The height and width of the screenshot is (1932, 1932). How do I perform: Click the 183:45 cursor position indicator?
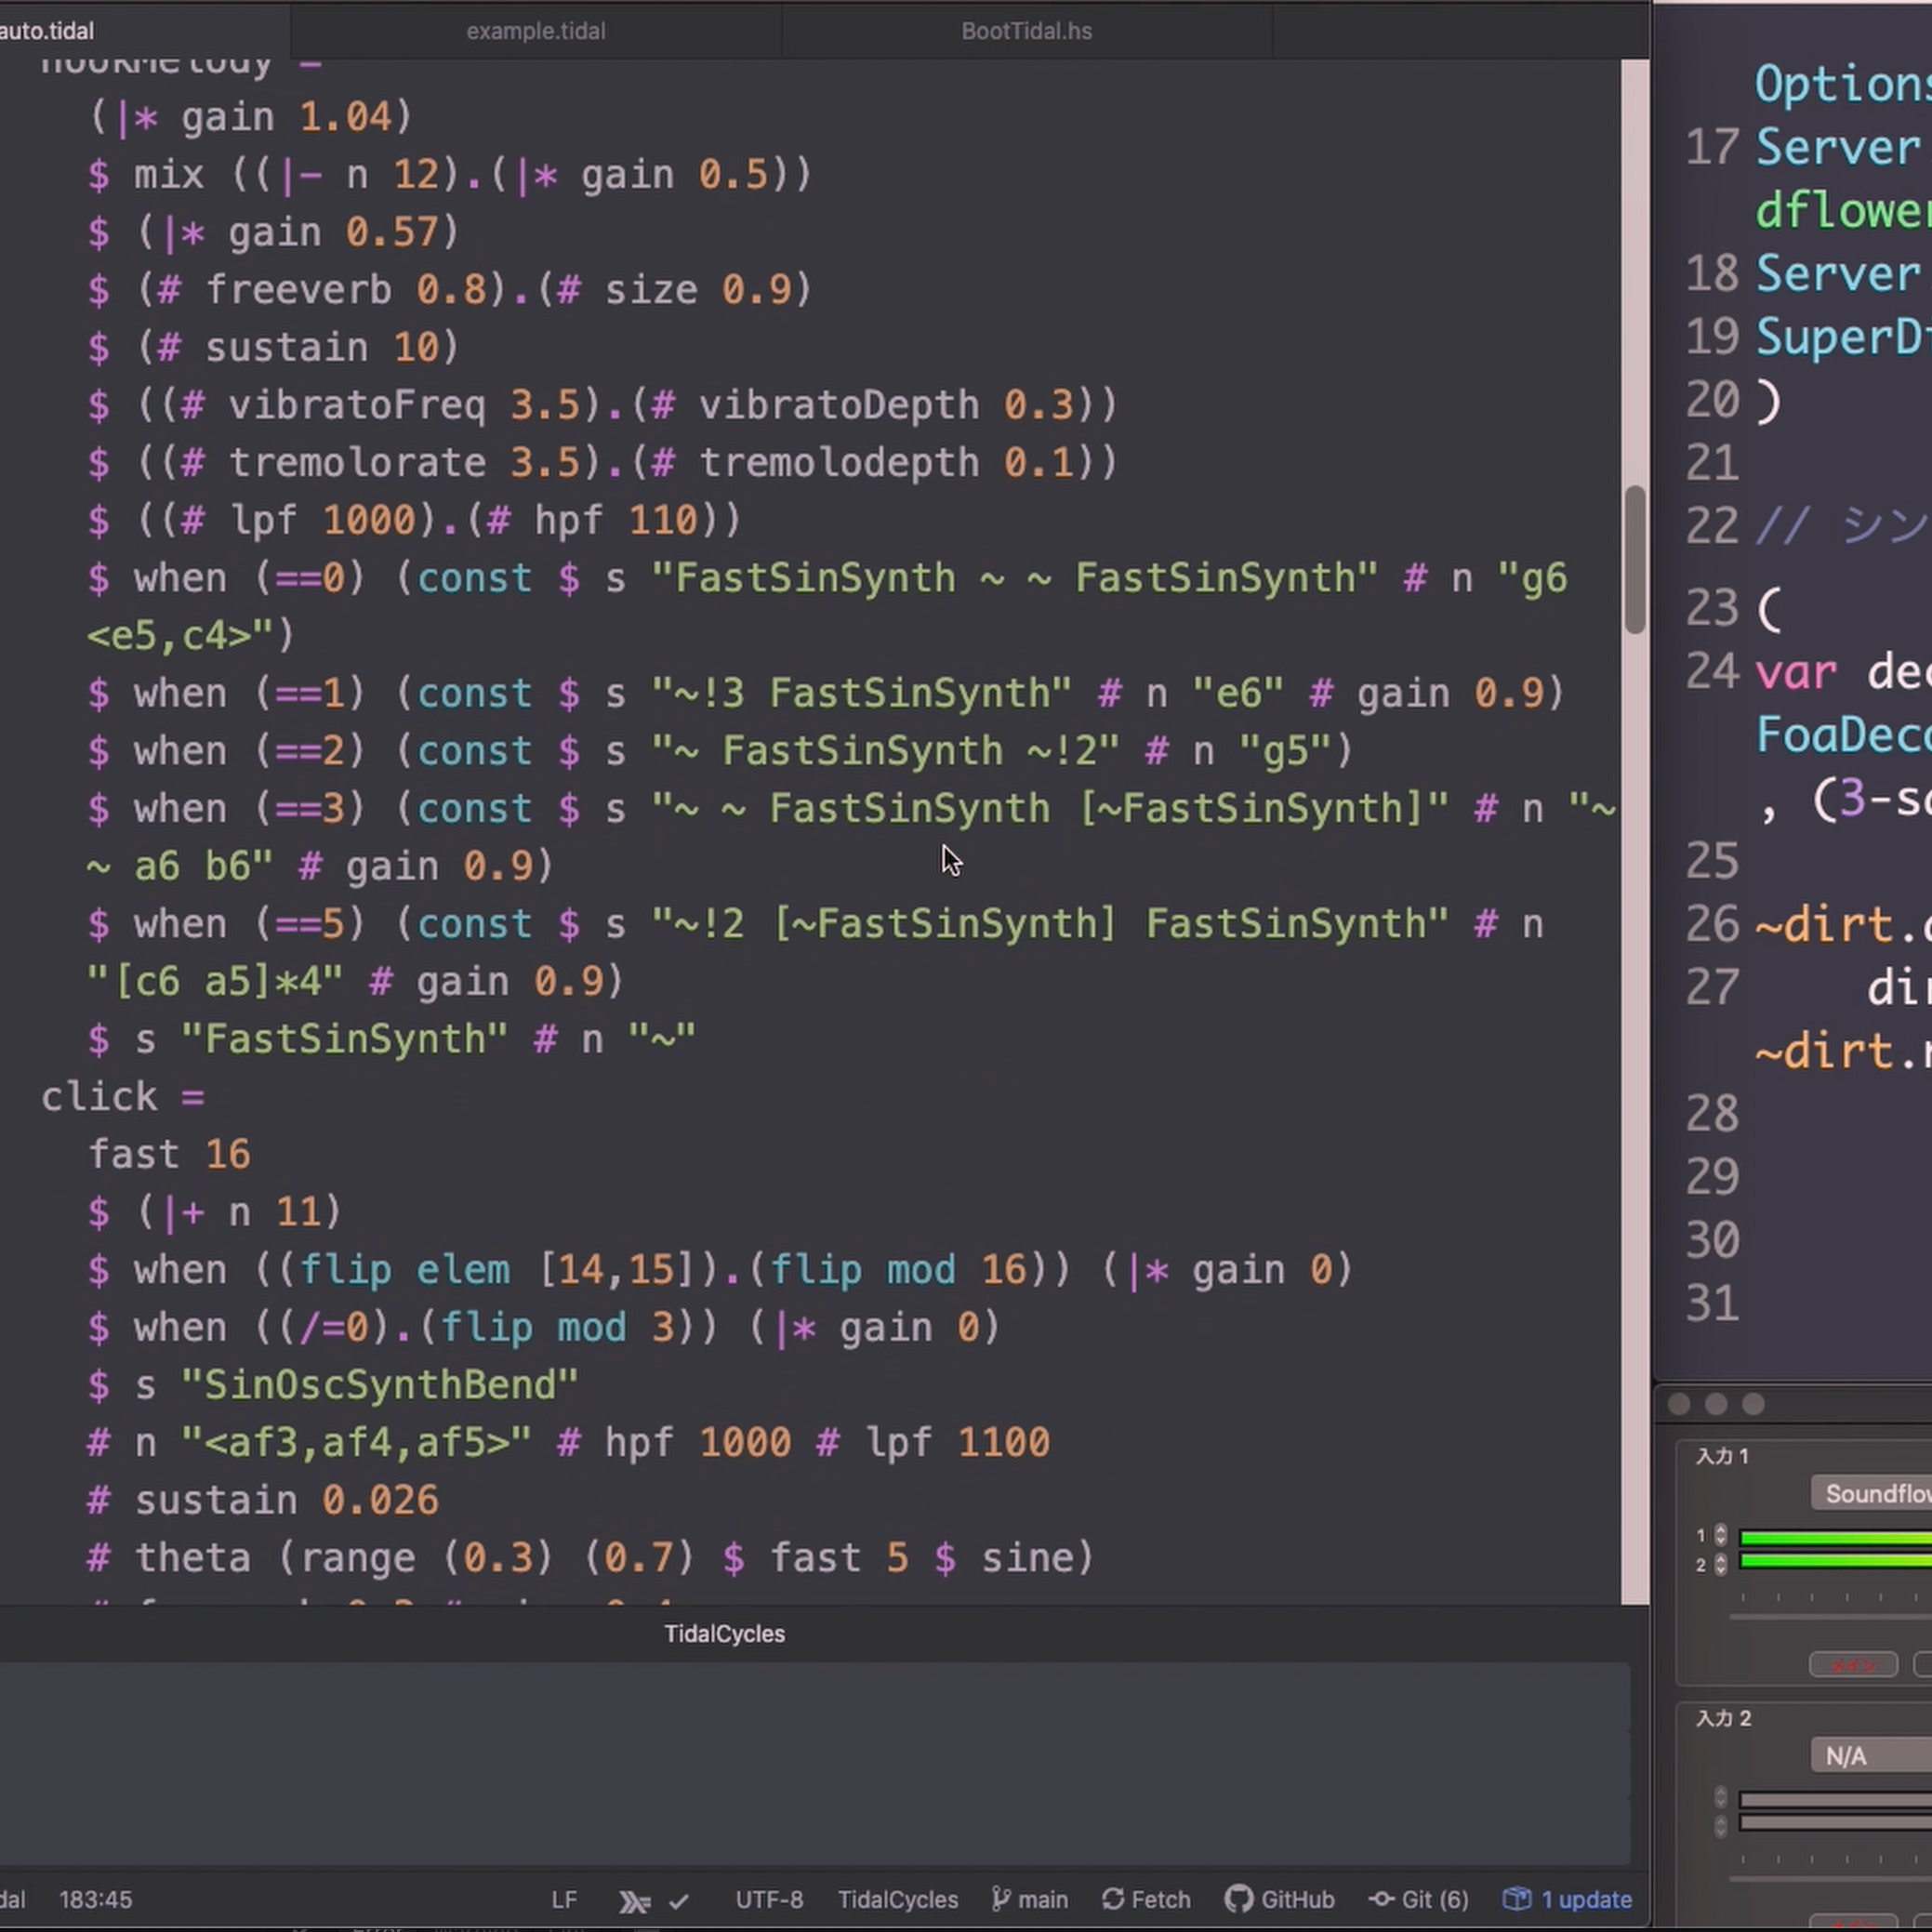pyautogui.click(x=95, y=1900)
